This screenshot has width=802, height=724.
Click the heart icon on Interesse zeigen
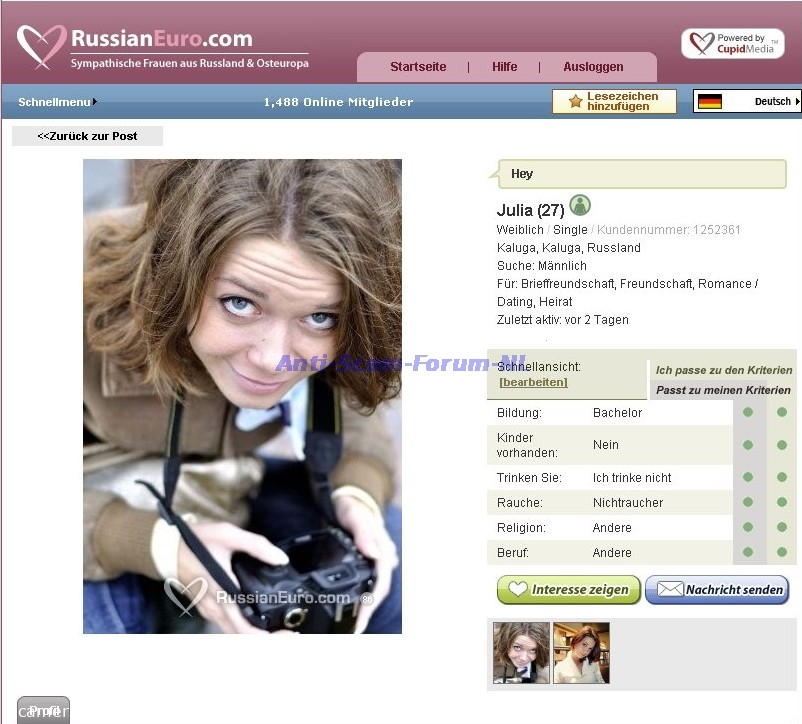pos(517,590)
